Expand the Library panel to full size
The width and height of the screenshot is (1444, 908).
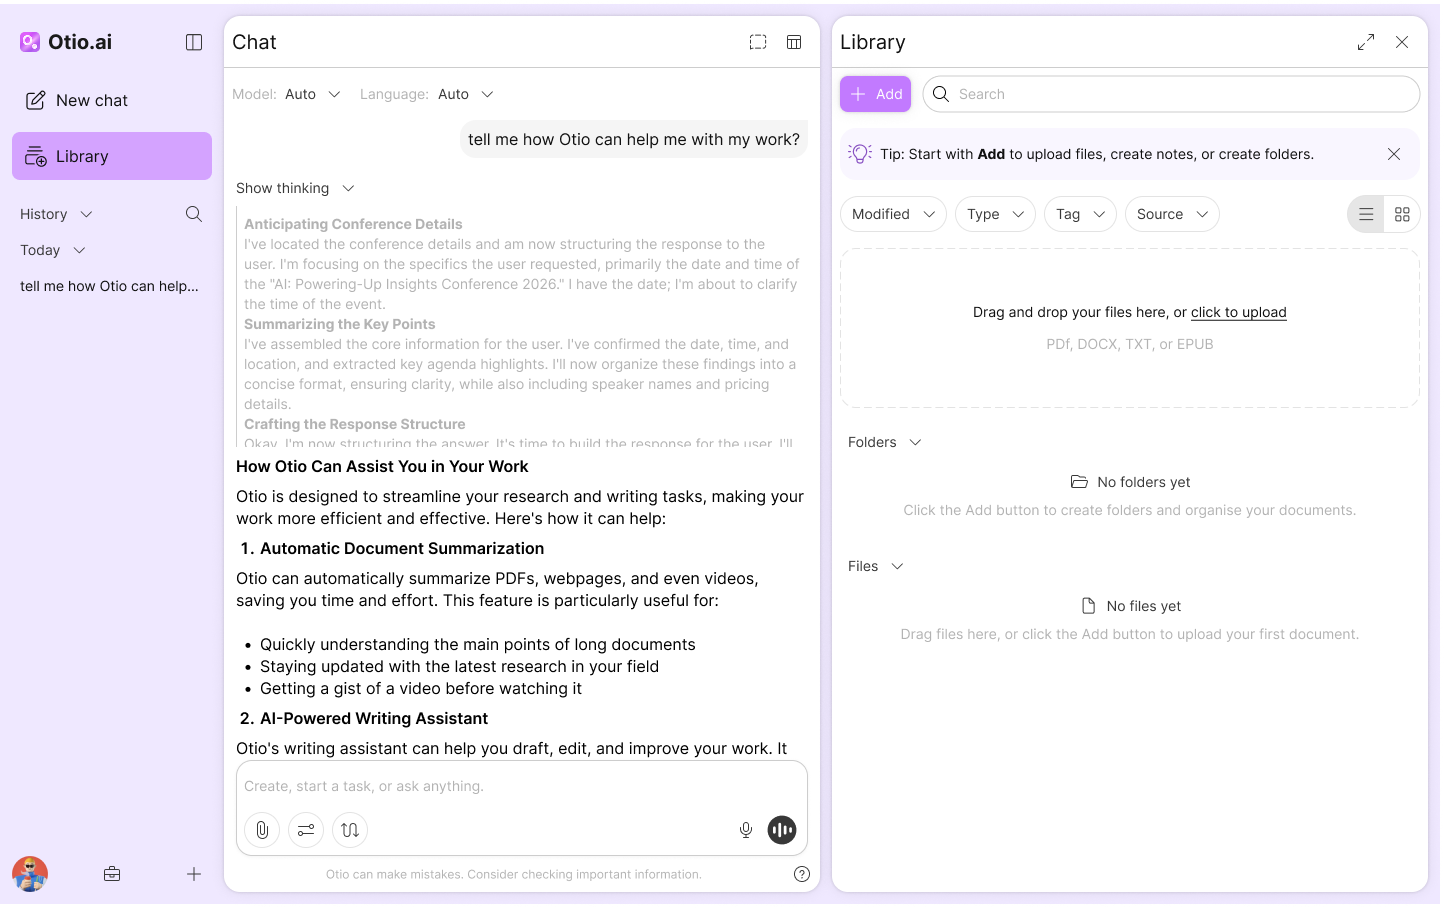point(1366,42)
